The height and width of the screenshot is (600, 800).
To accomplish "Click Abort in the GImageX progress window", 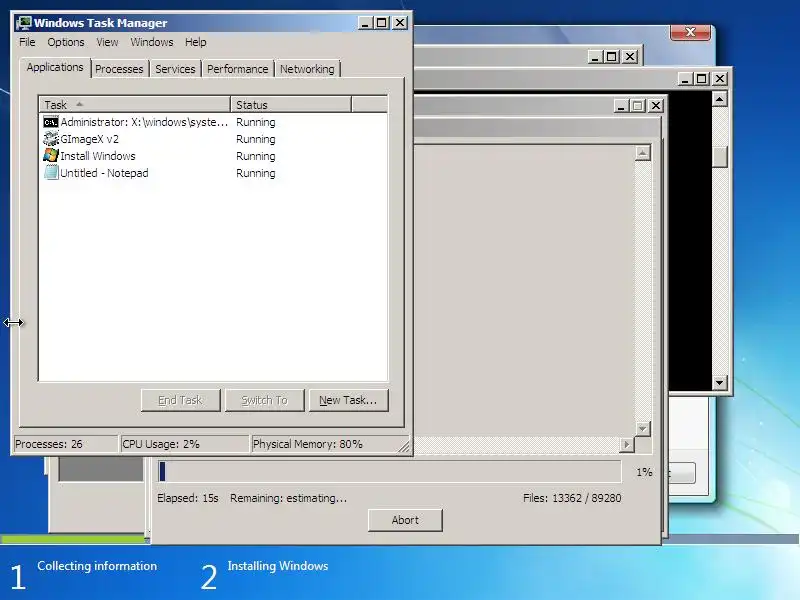I will click(x=405, y=520).
